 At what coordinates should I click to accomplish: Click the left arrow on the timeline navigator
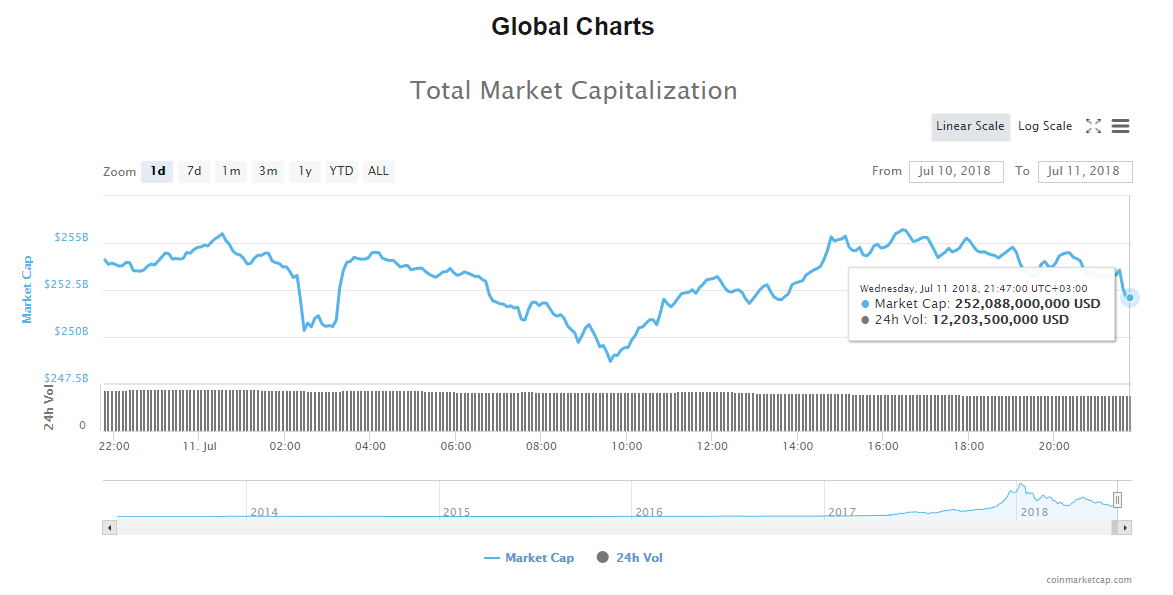pyautogui.click(x=110, y=526)
